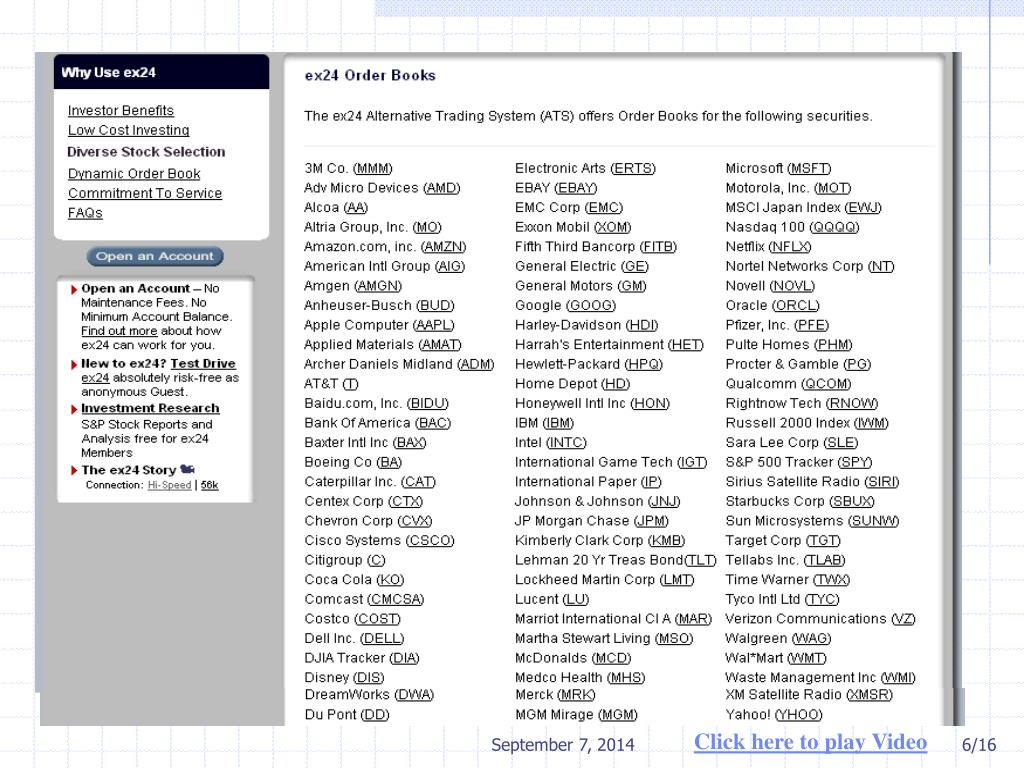Image resolution: width=1024 pixels, height=768 pixels.
Task: Open the SIRI ticker link
Action: point(882,482)
